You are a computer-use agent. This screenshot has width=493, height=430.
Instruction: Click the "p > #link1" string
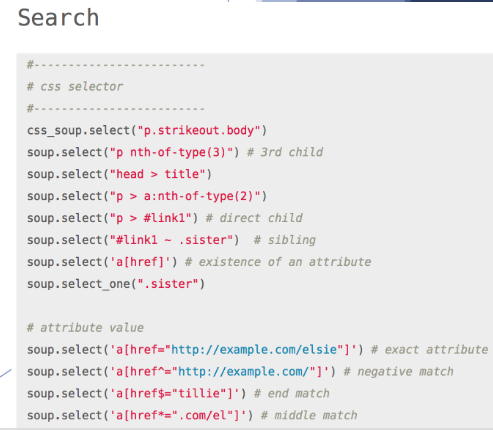pyautogui.click(x=151, y=218)
